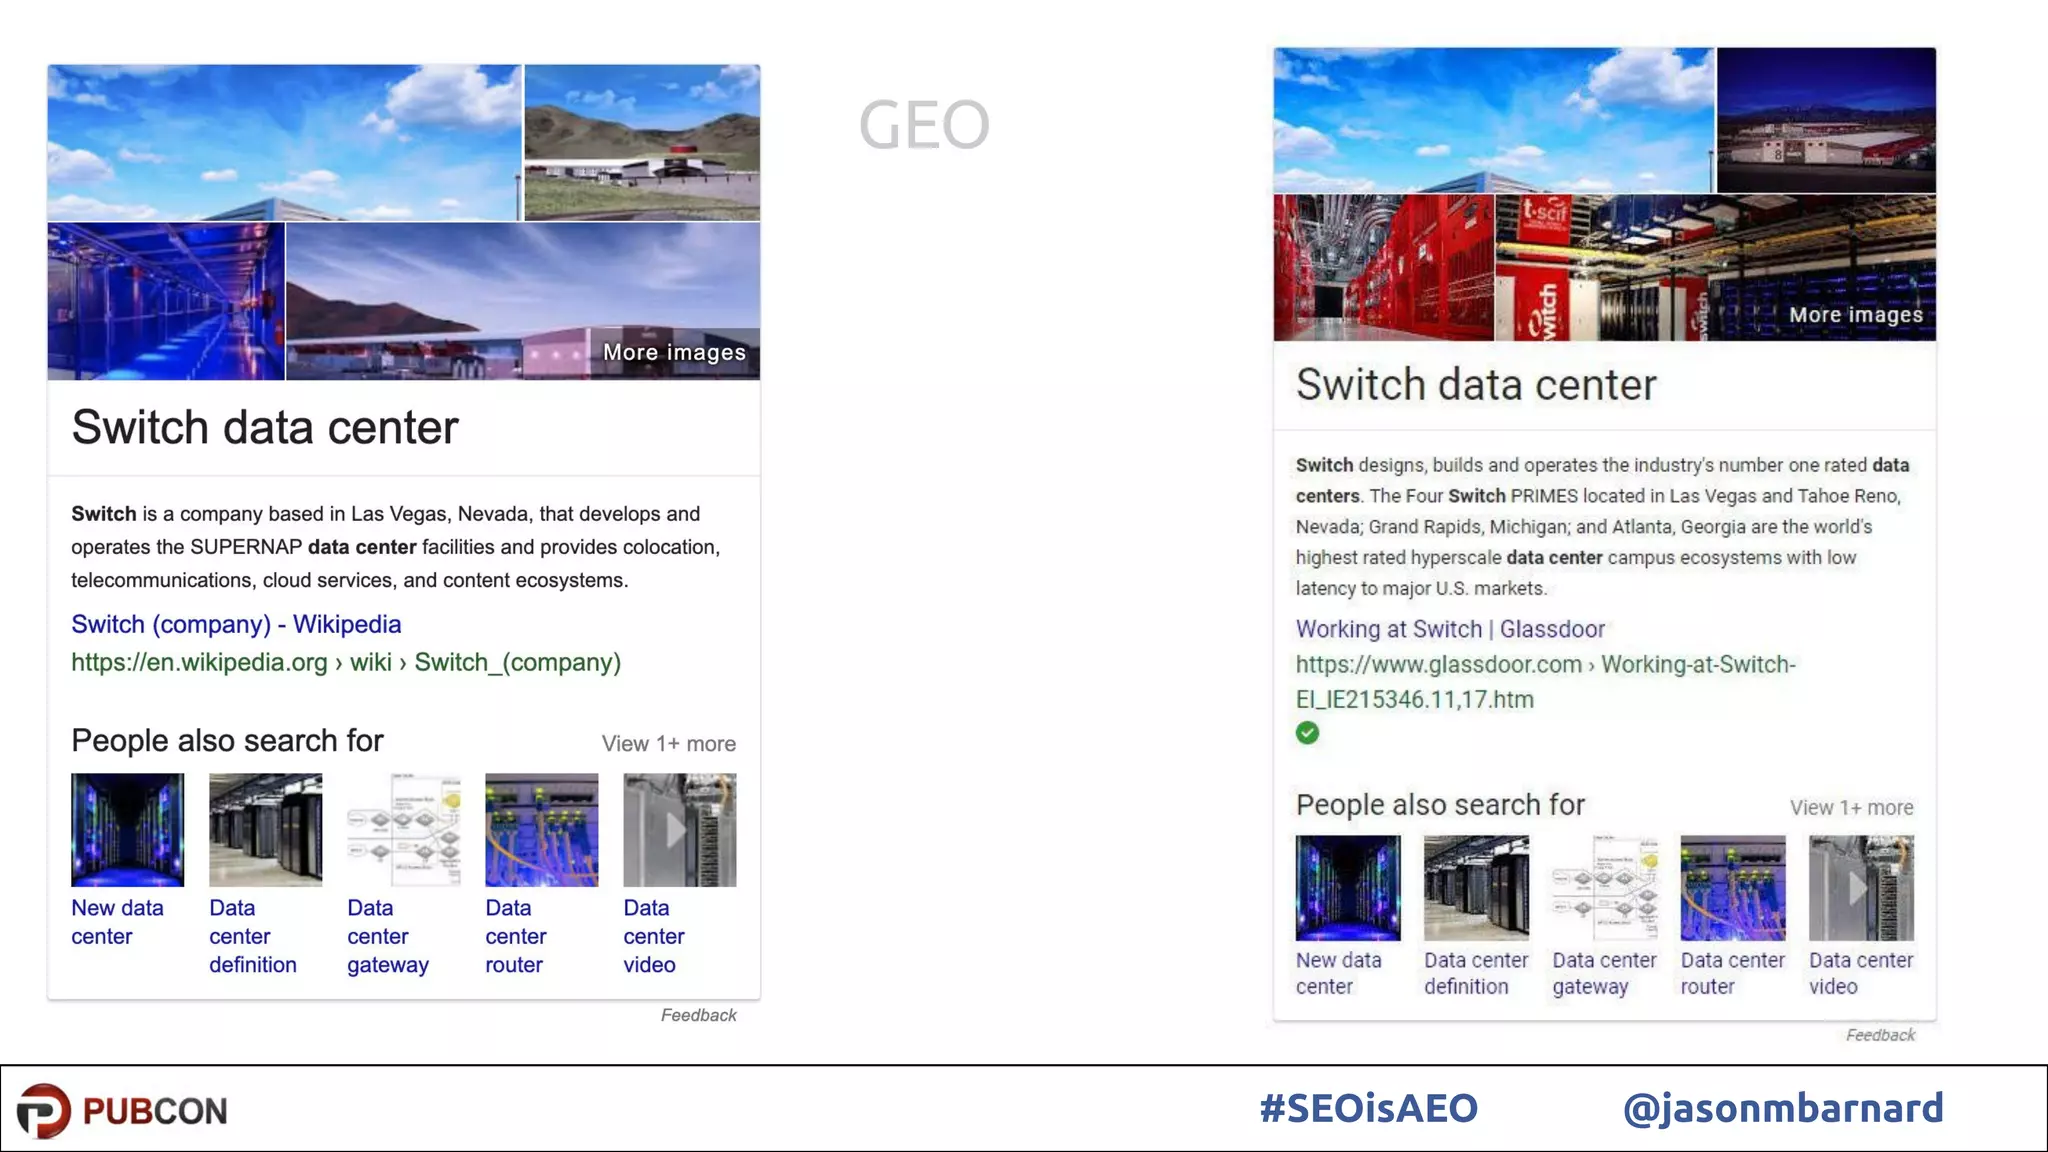Click red server room image in right panel

[x=1383, y=267]
